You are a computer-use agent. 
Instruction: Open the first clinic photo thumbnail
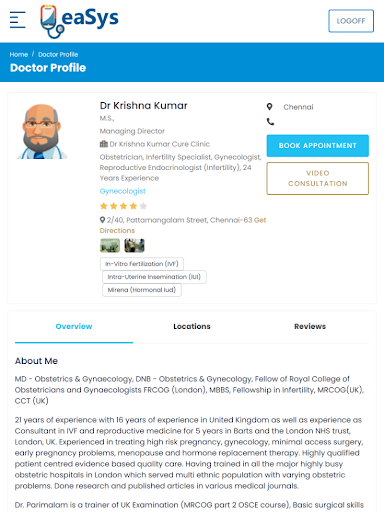coord(110,246)
